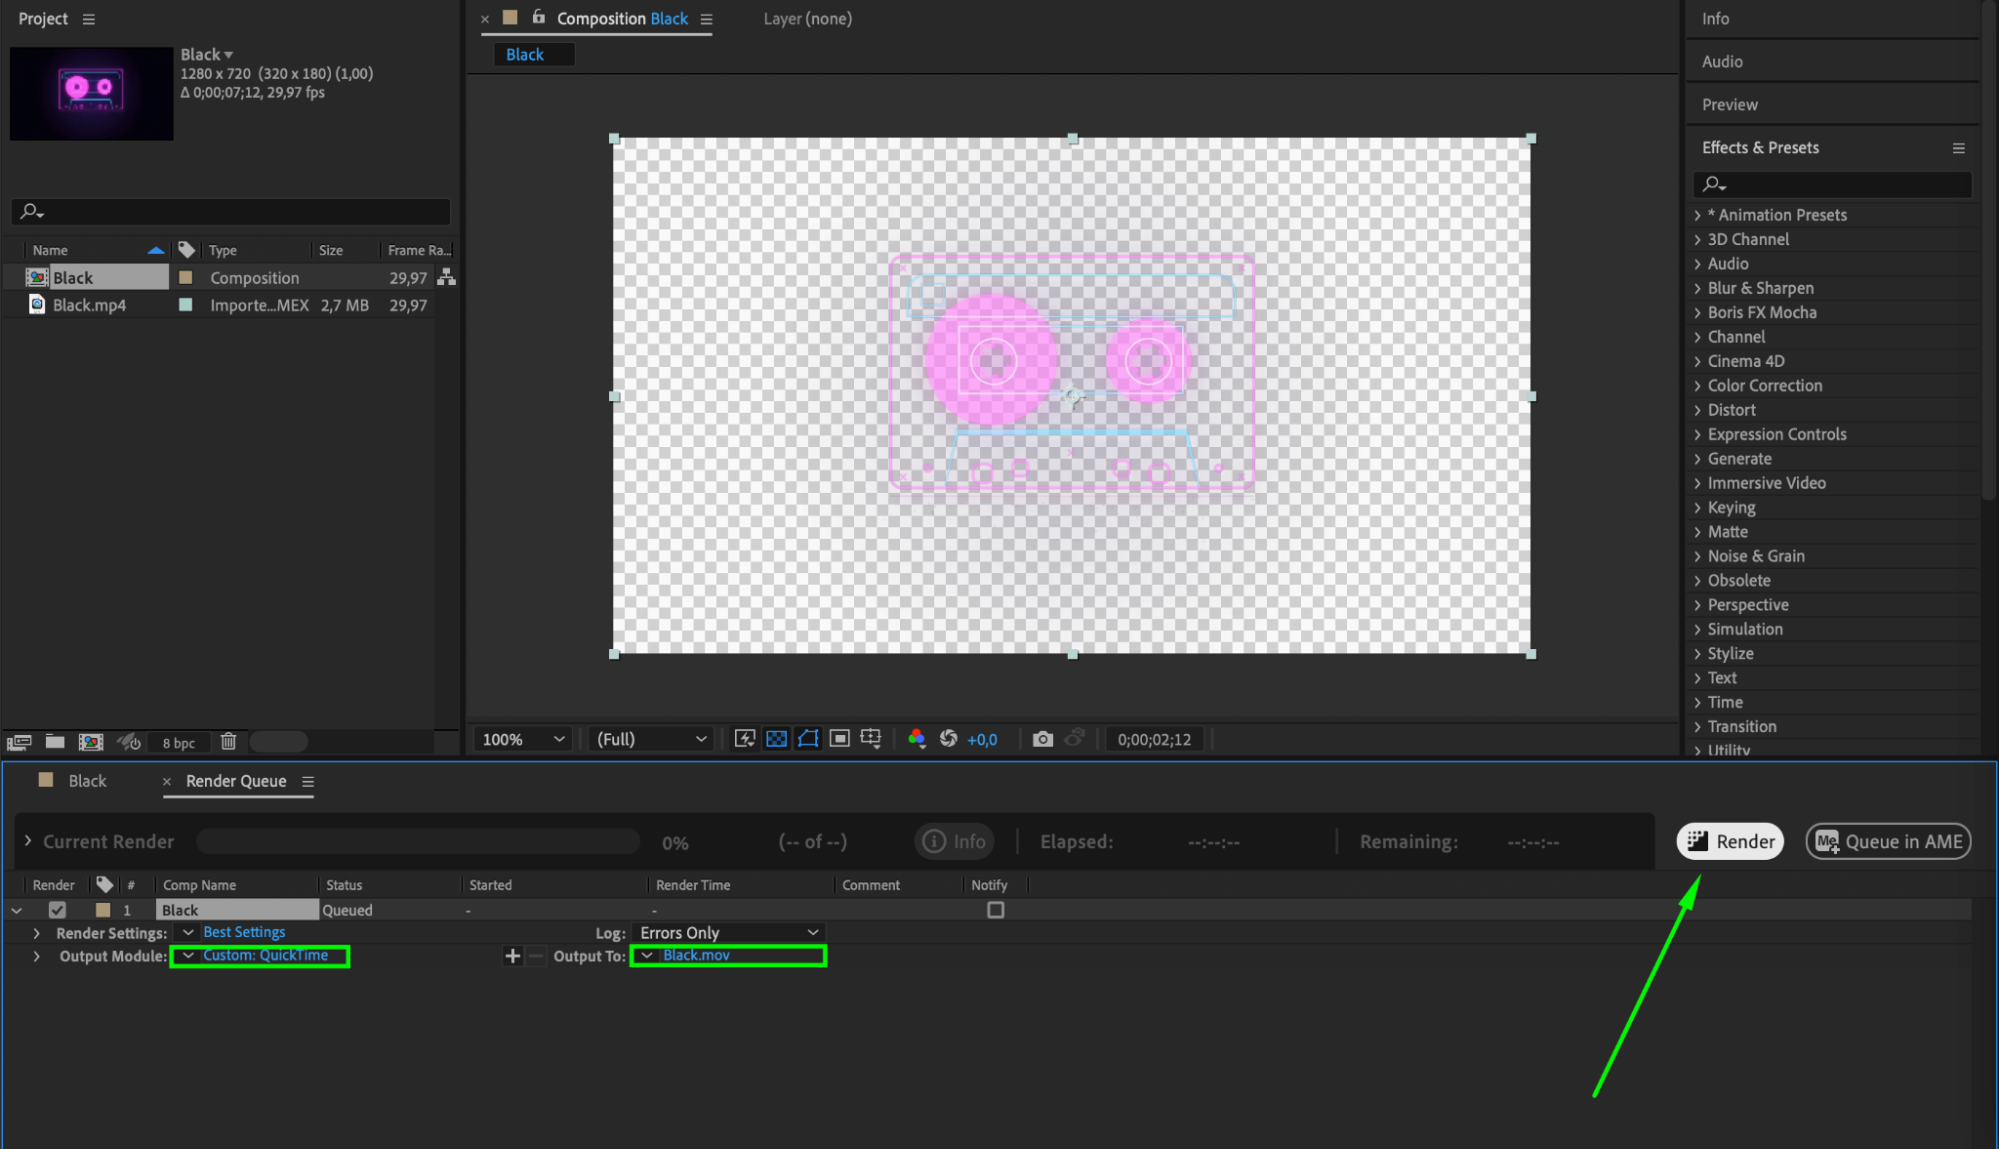Viewport: 1999px width, 1149px height.
Task: Open the show channel color management icon
Action: point(916,739)
